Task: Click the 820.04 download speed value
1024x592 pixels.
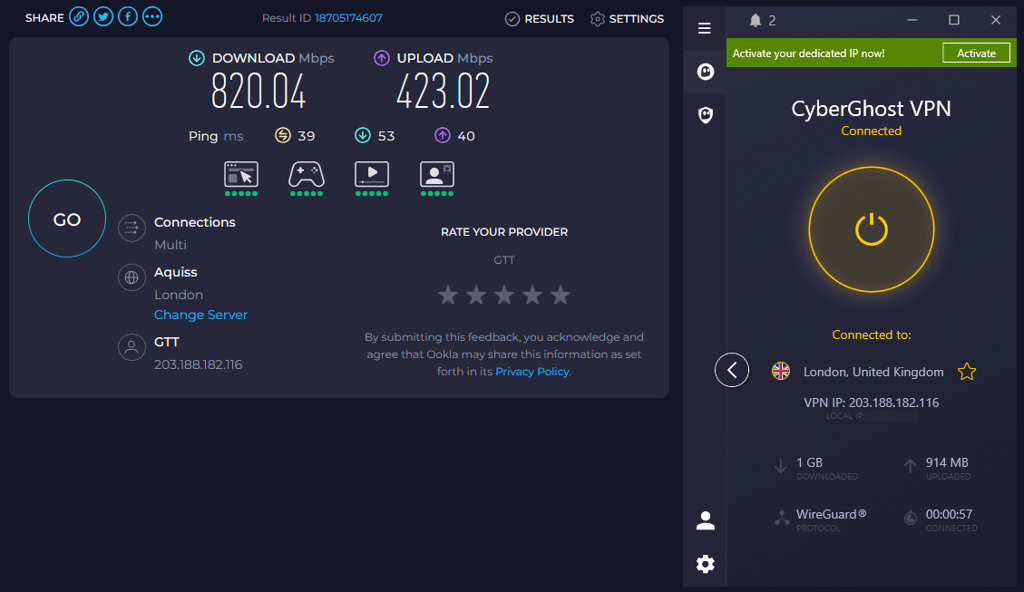Action: [259, 91]
